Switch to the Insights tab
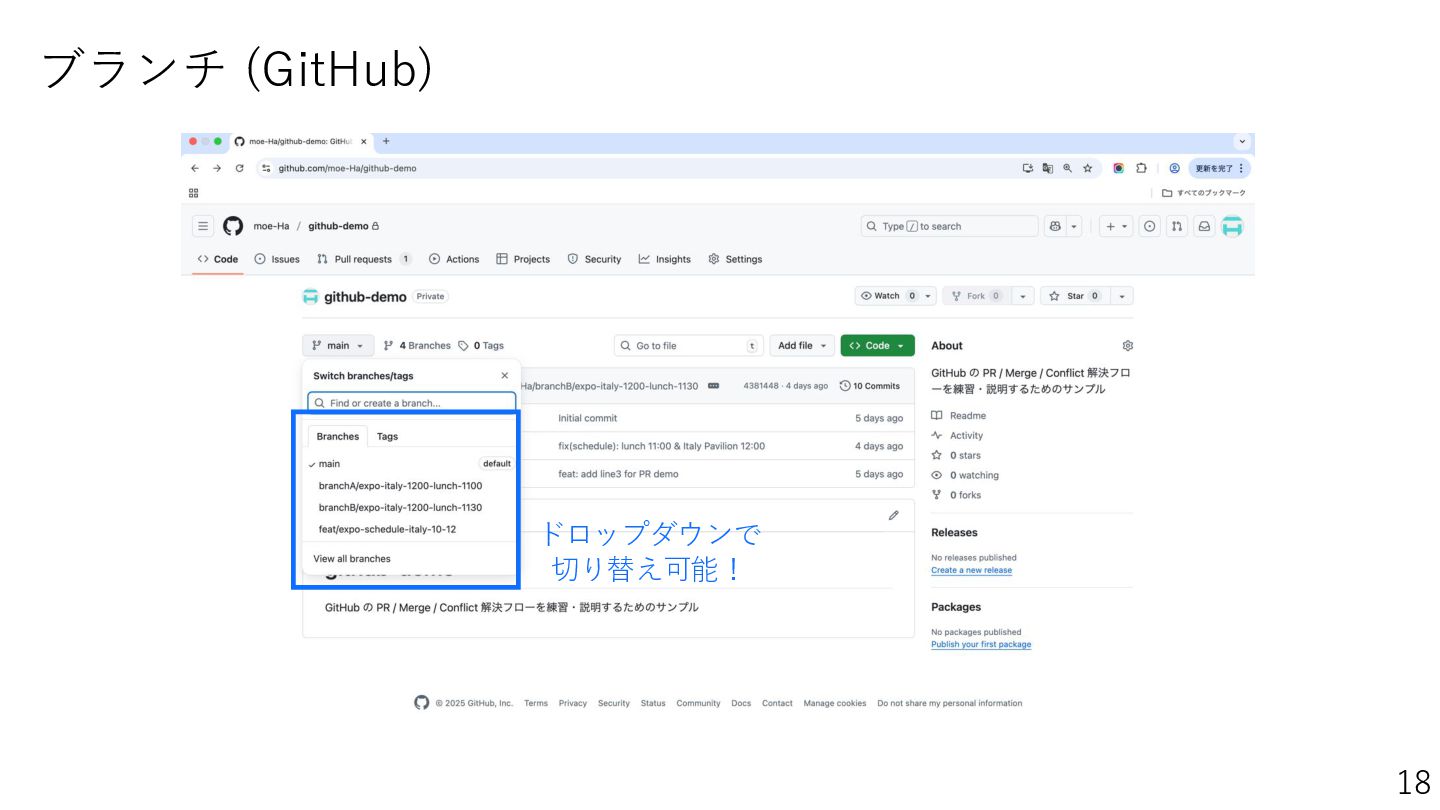Screen dimensions: 1440x810 pyautogui.click(x=665, y=259)
